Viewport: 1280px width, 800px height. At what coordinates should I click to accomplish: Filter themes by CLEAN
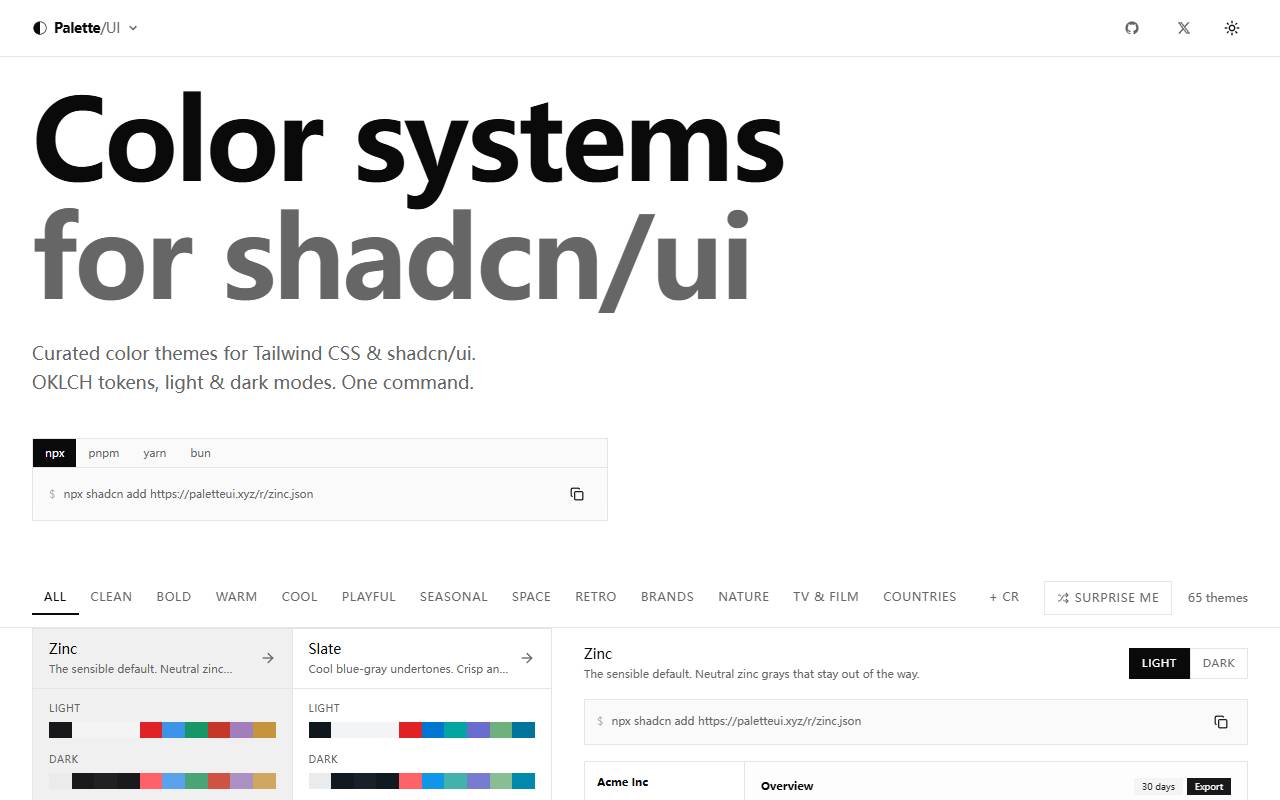click(x=111, y=597)
